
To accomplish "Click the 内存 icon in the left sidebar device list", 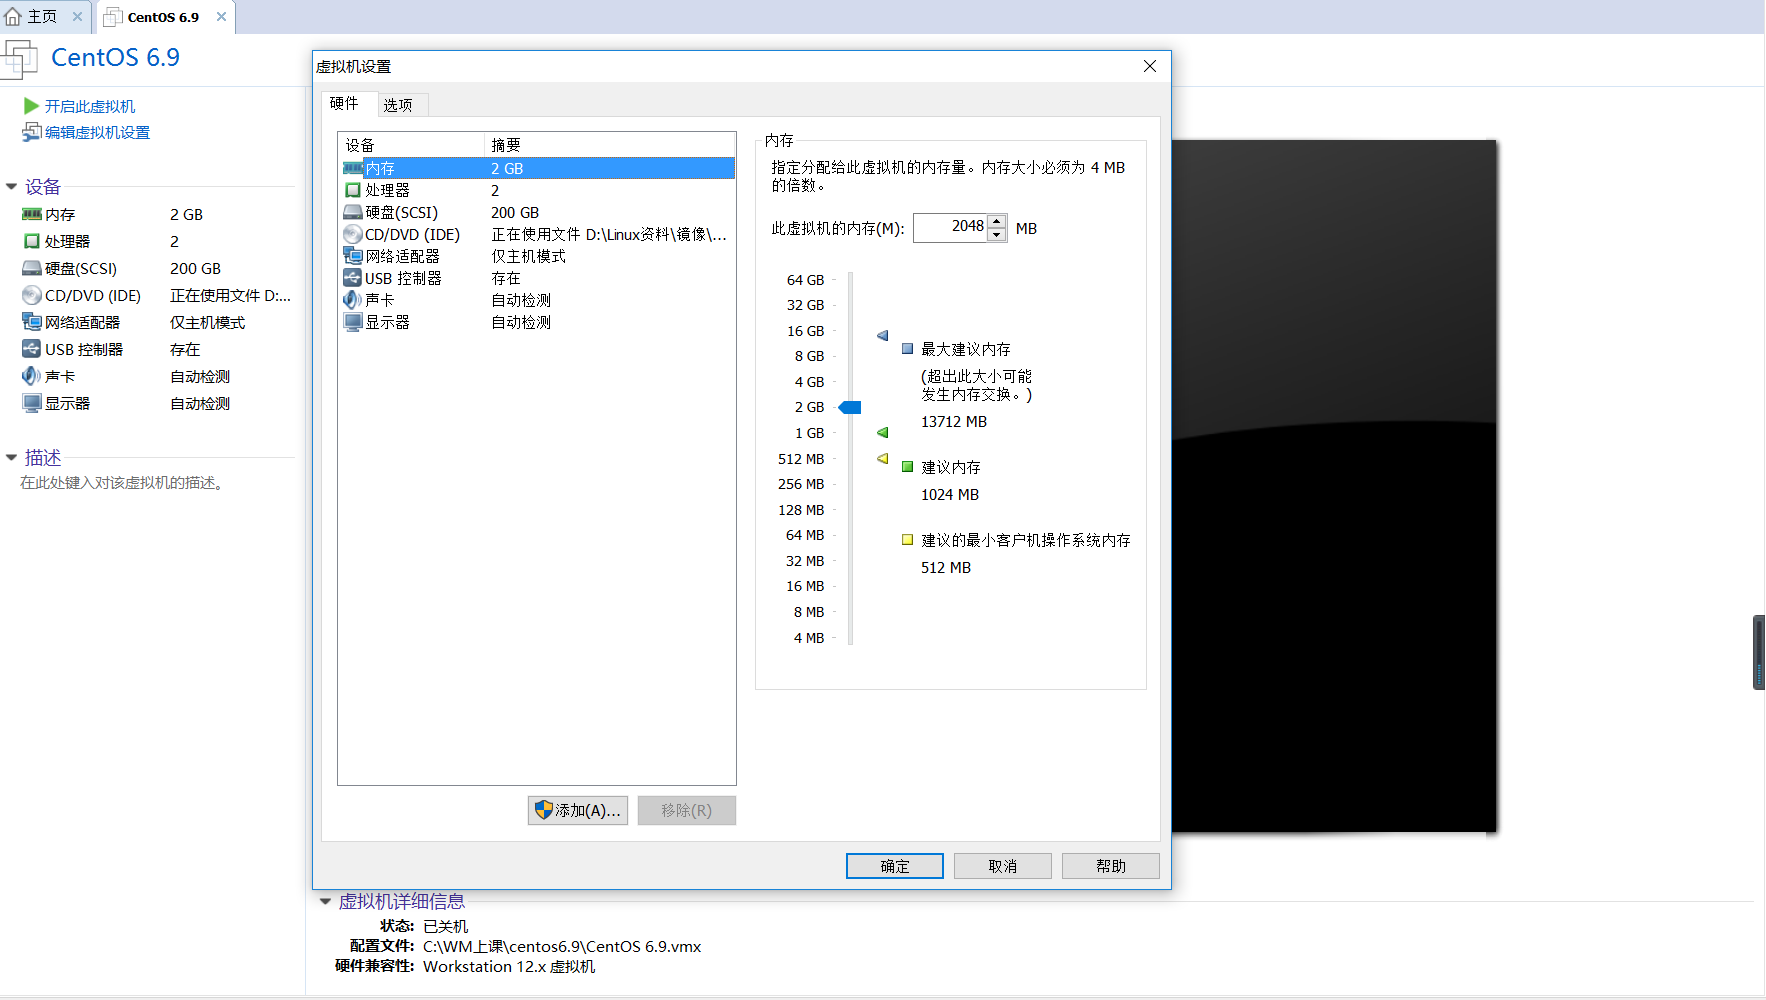I will click(32, 214).
